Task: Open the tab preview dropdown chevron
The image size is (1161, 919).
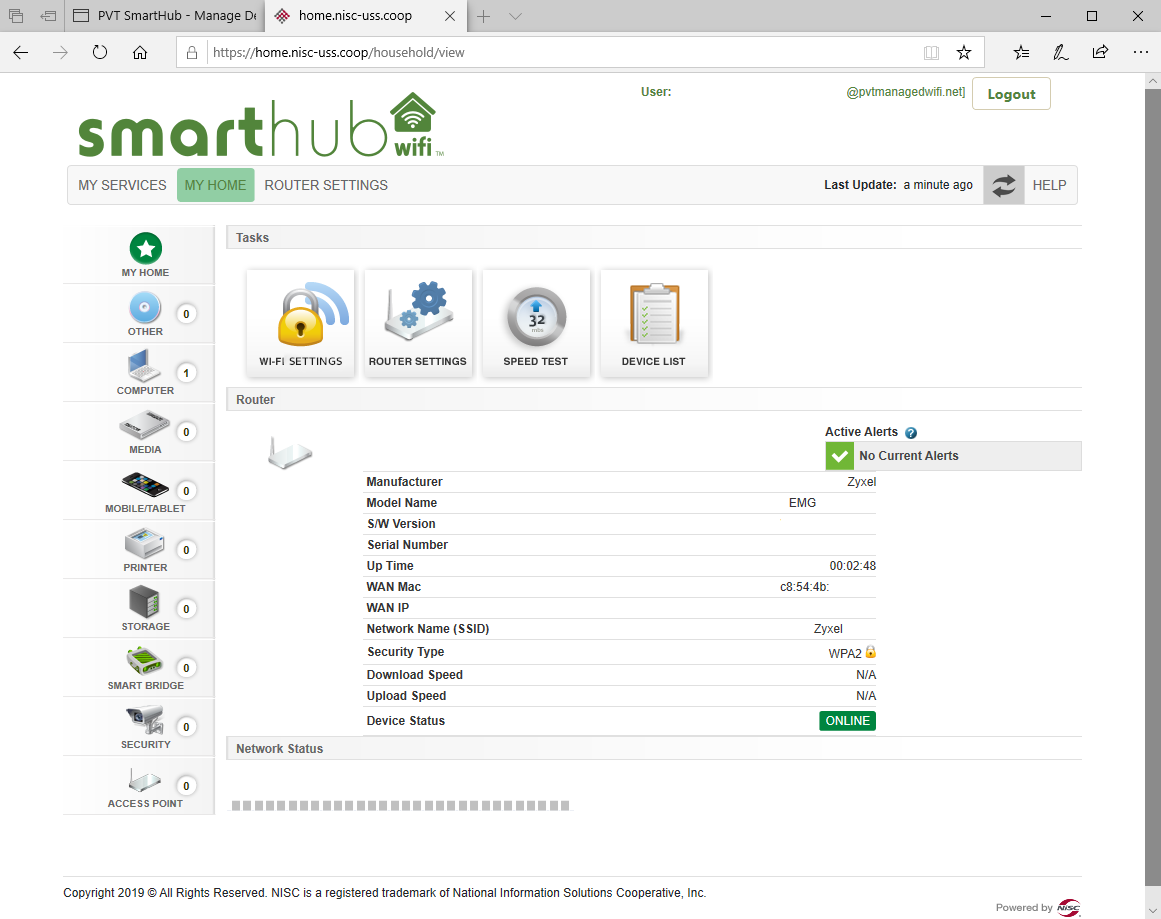Action: point(516,16)
